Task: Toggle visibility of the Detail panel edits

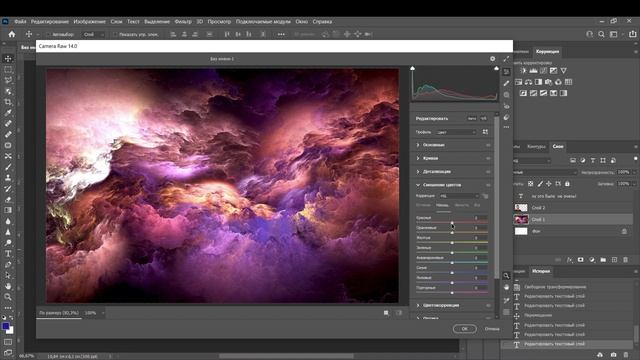Action: tap(488, 172)
